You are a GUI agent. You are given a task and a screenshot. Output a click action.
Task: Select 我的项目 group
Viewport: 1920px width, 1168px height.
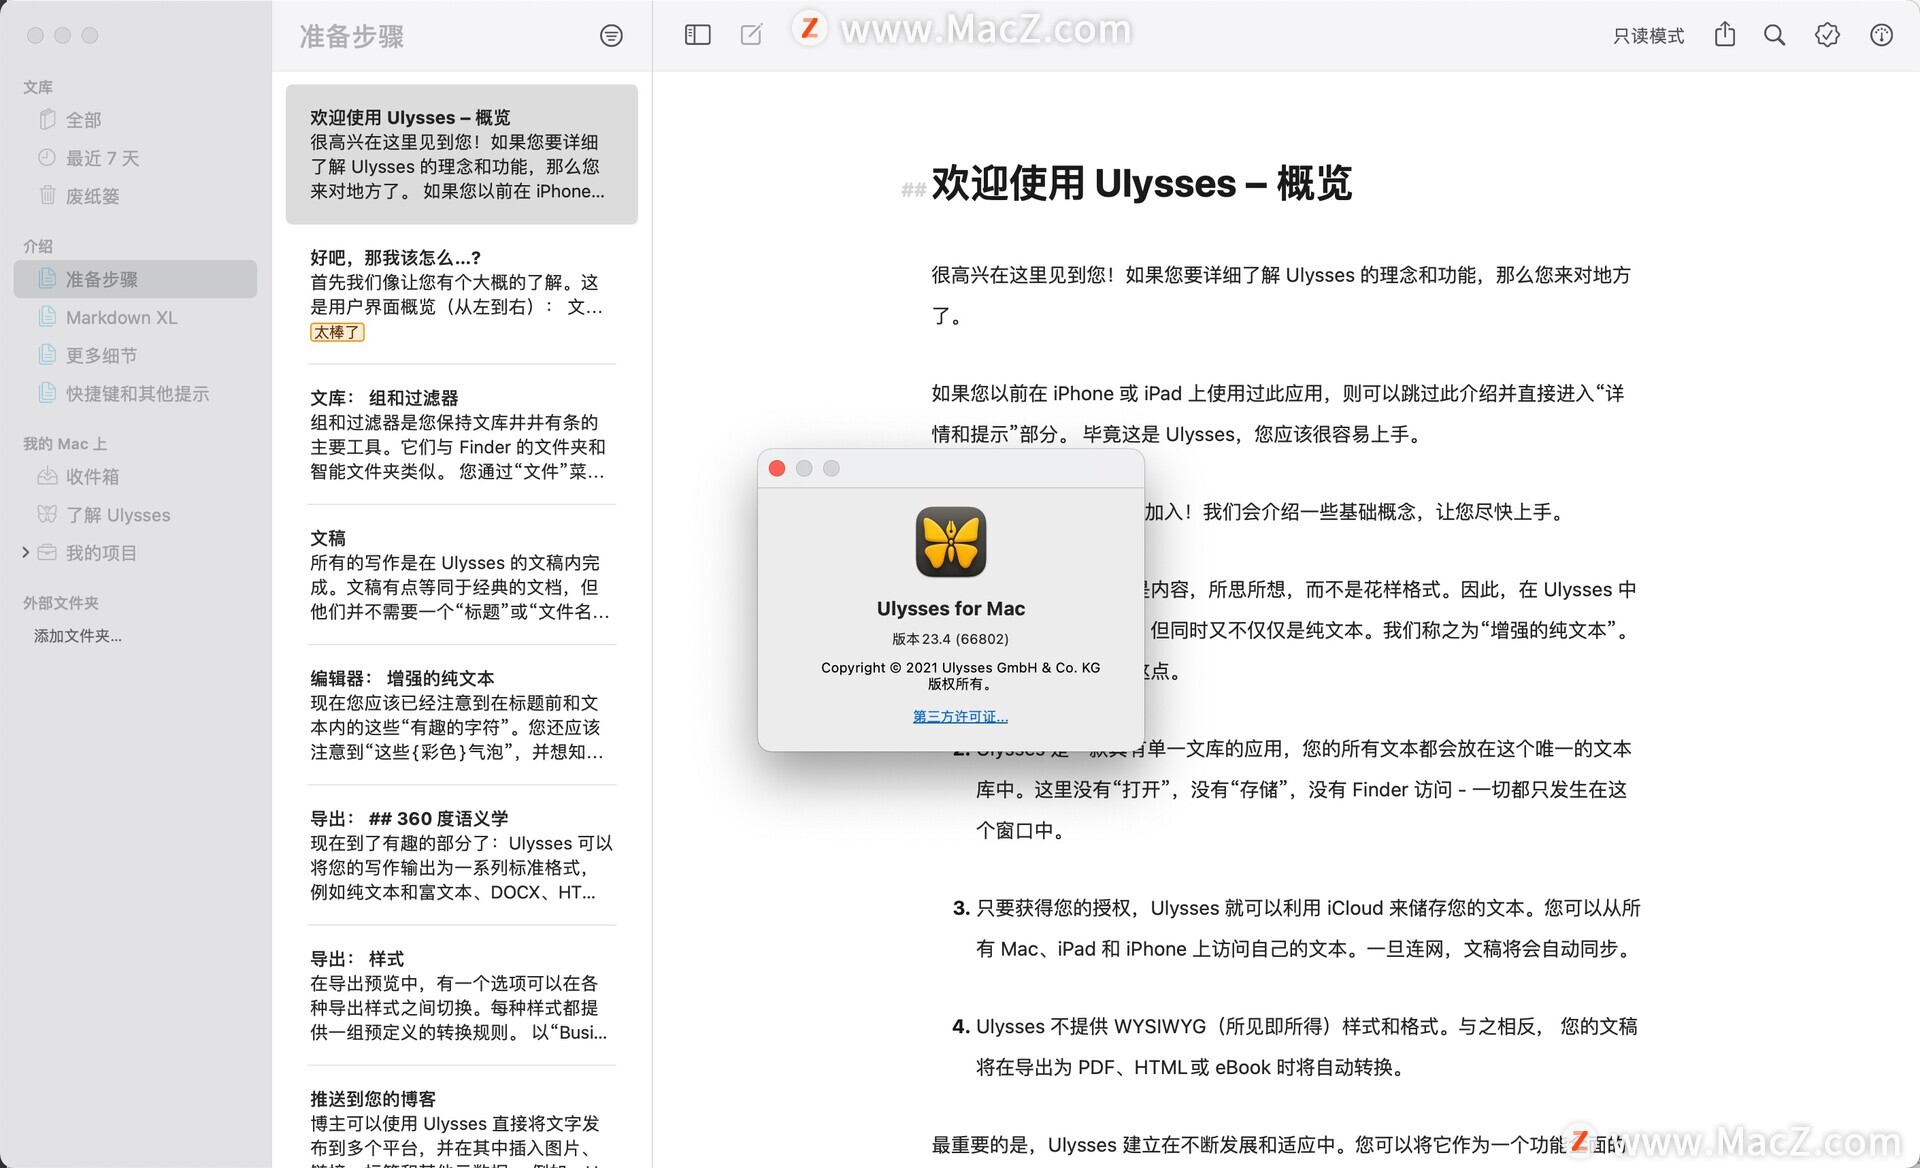point(135,553)
